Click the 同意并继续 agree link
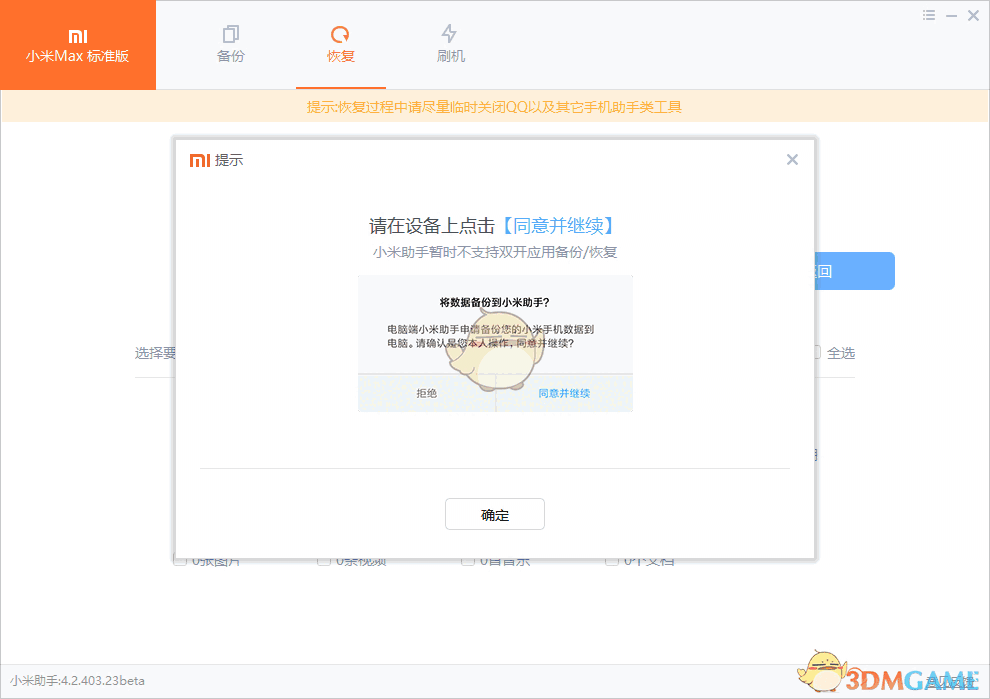Image resolution: width=990 pixels, height=699 pixels. 563,393
